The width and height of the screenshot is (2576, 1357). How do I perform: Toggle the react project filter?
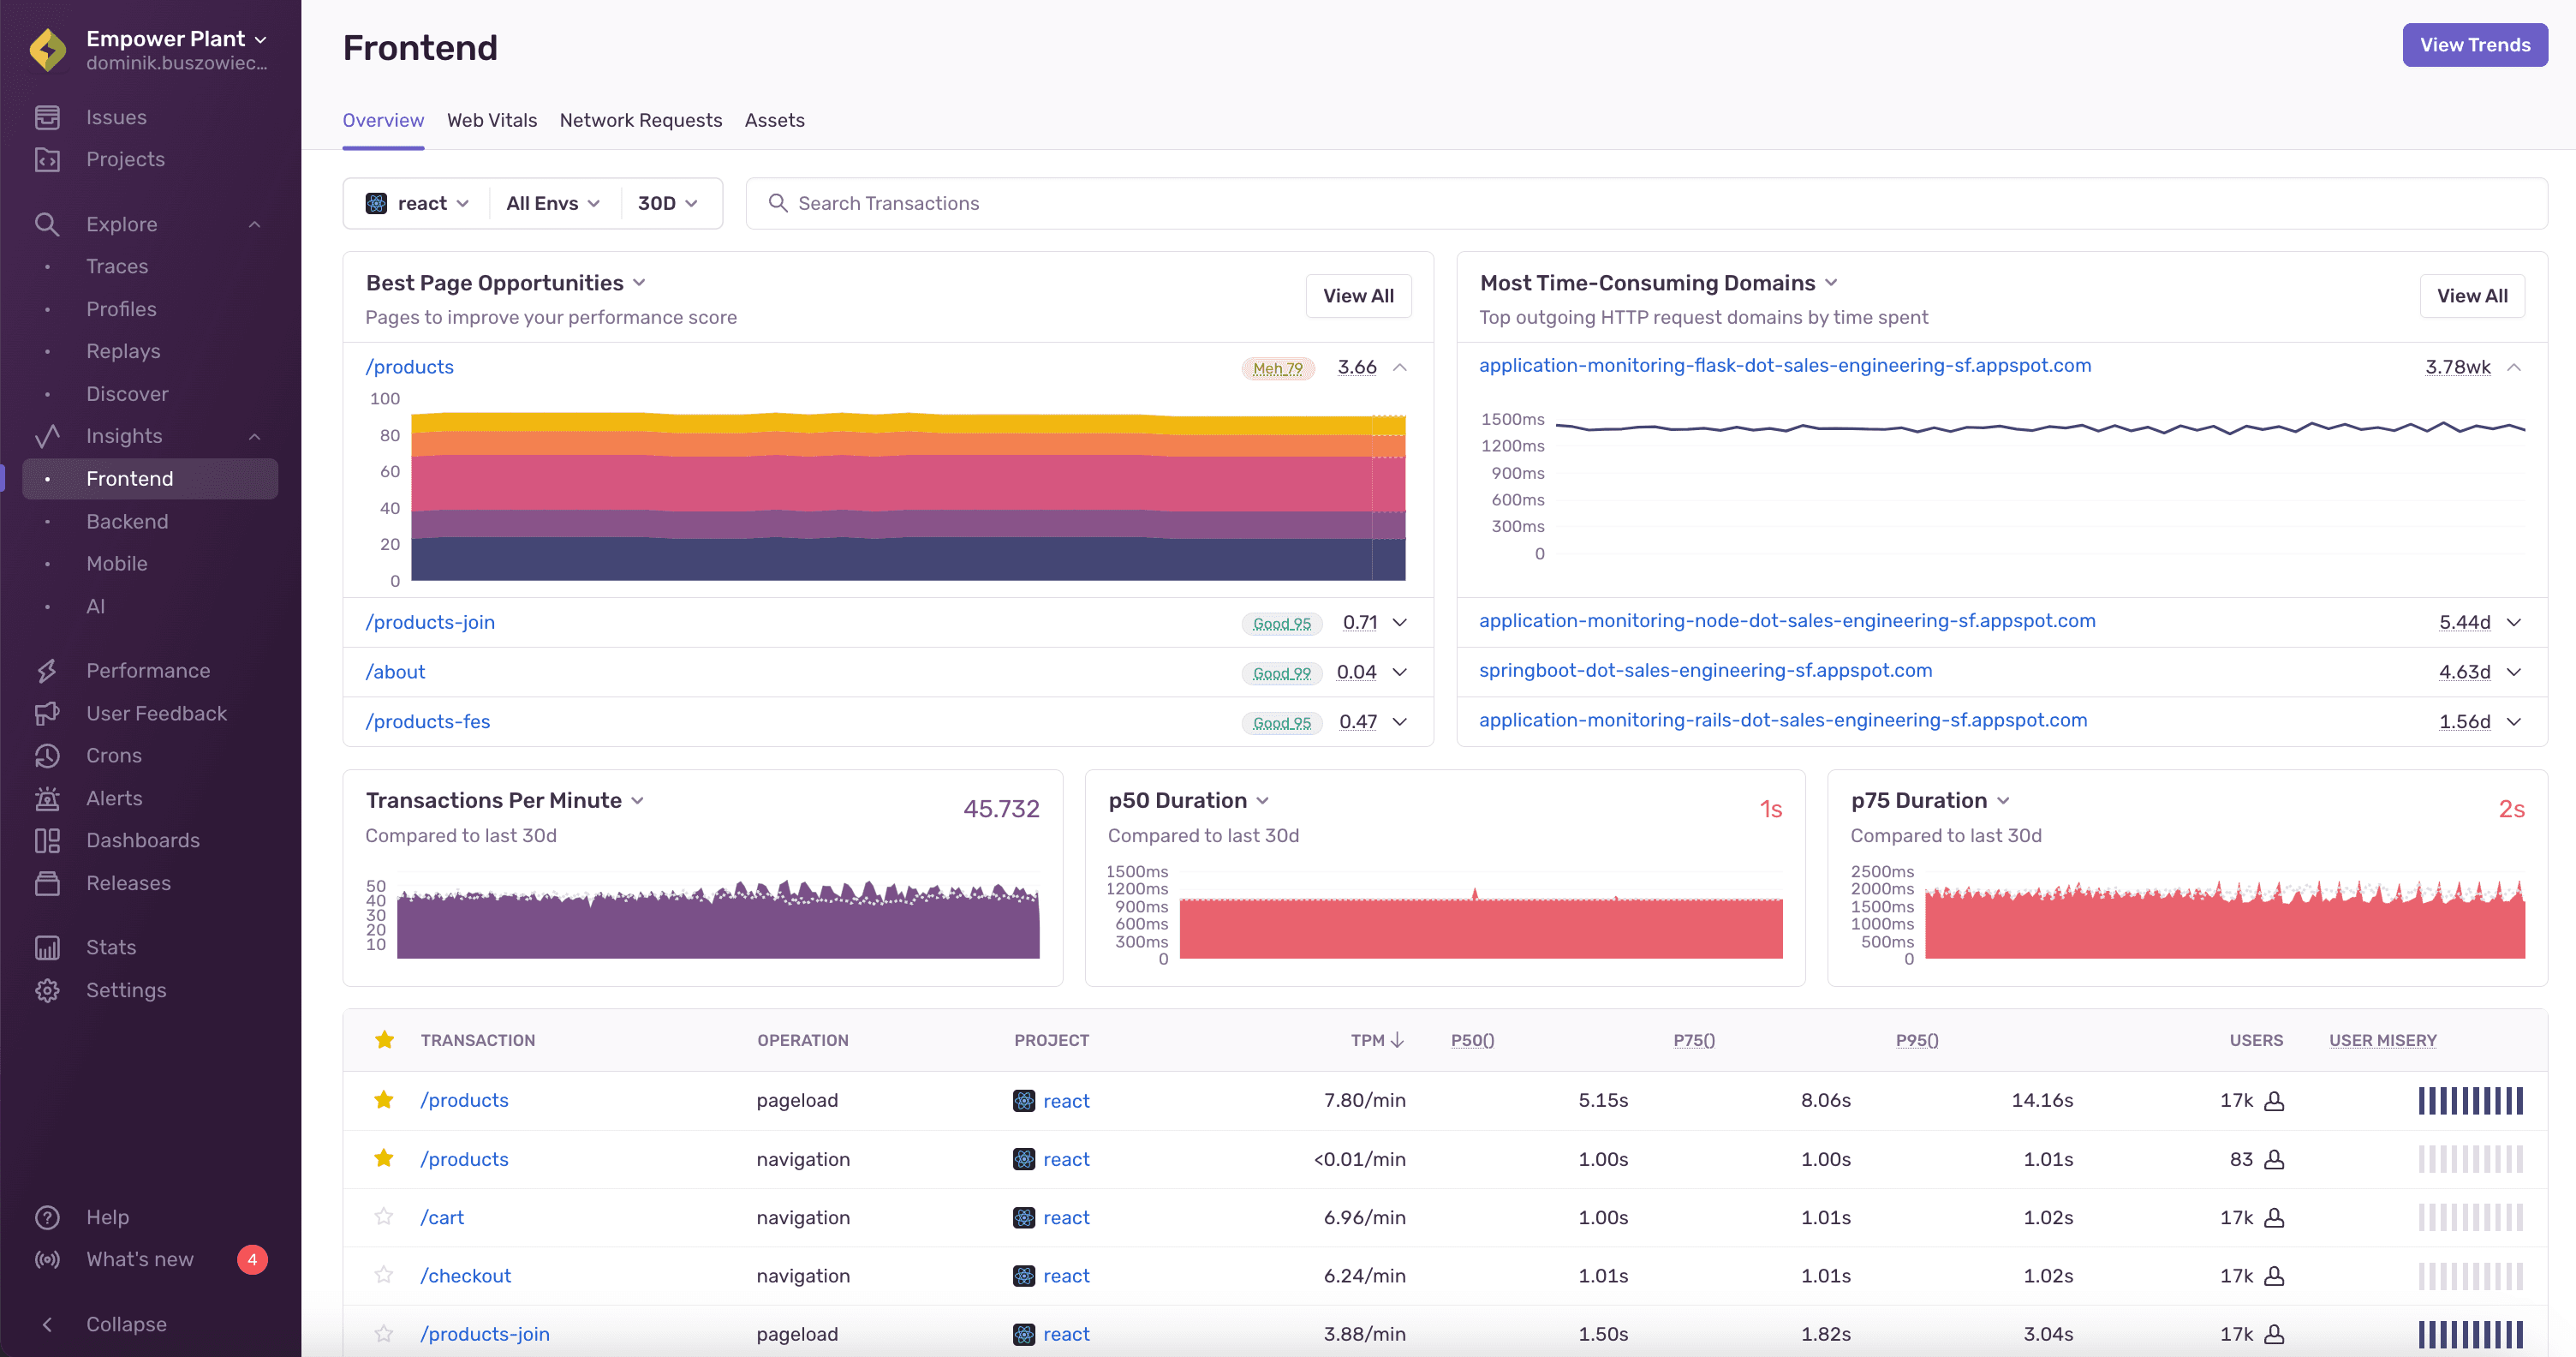[x=415, y=203]
